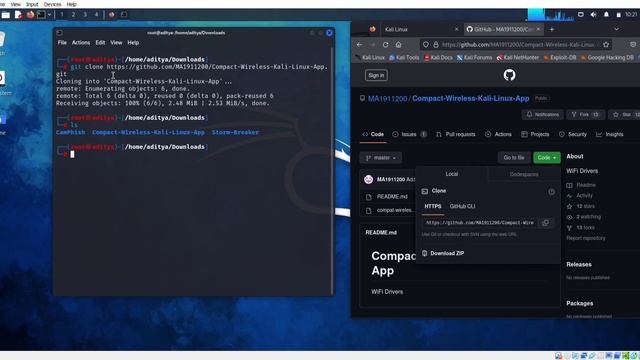Image resolution: width=640 pixels, height=360 pixels.
Task: Fork the repository button
Action: pyautogui.click(x=585, y=115)
